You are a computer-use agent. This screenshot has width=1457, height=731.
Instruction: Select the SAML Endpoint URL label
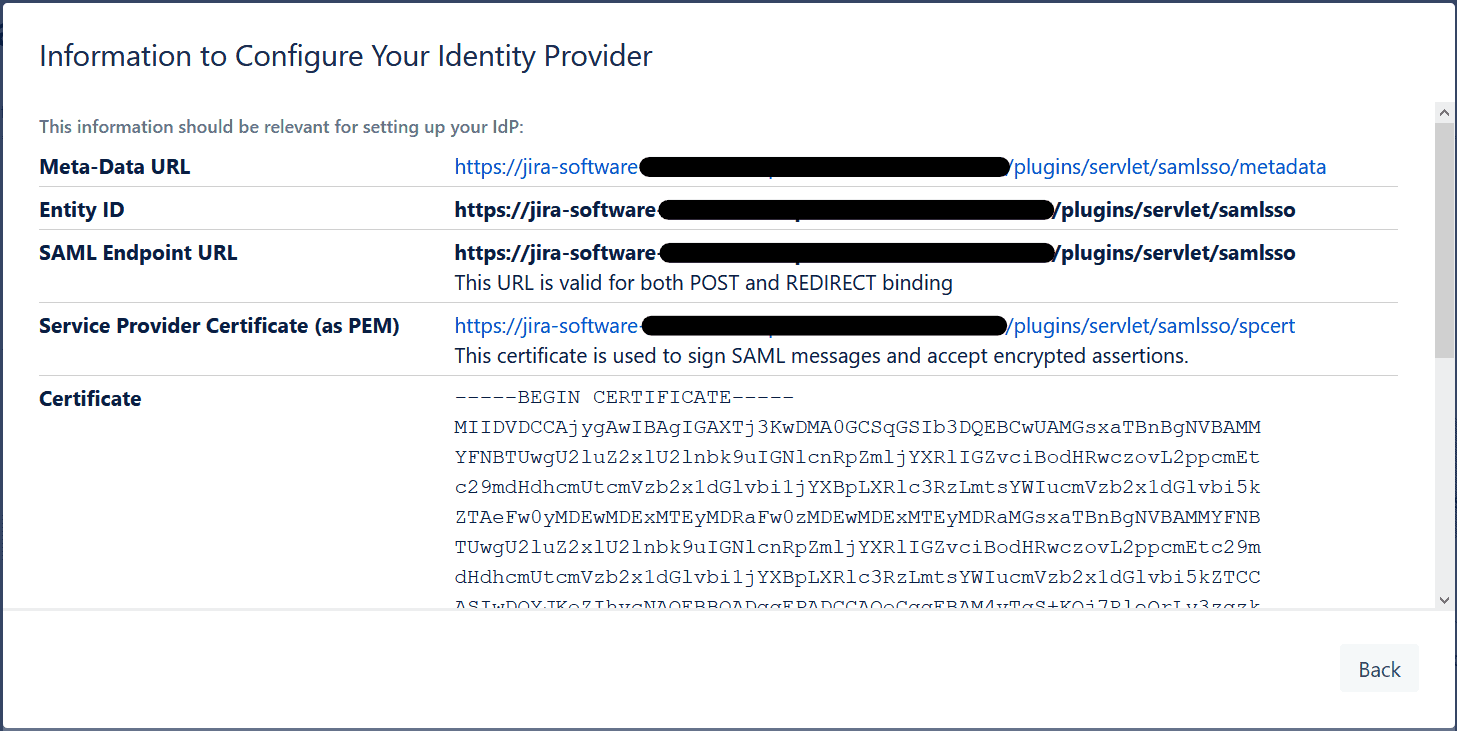(138, 252)
